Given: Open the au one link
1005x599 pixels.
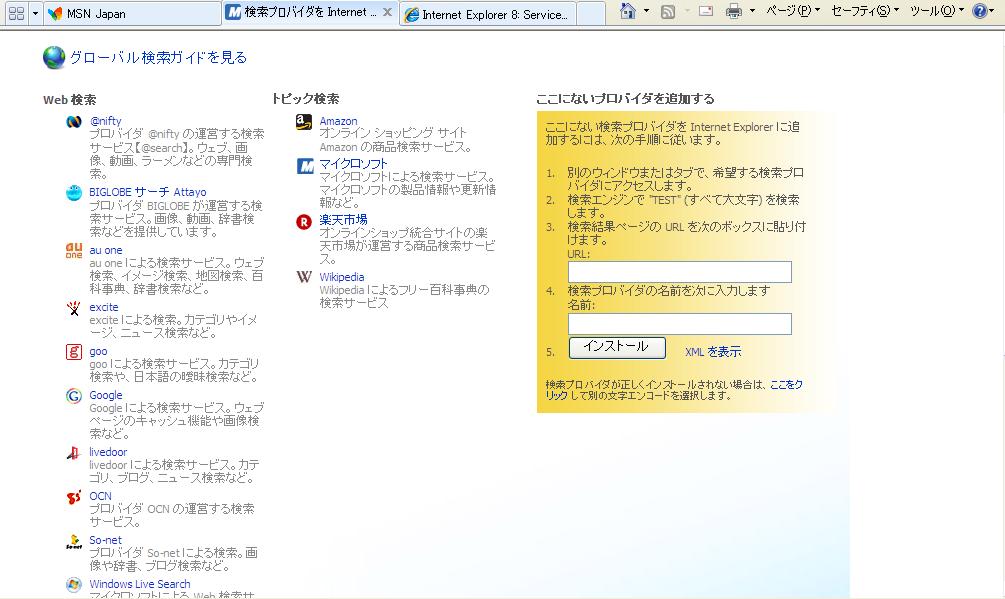Looking at the screenshot, I should click(x=106, y=250).
